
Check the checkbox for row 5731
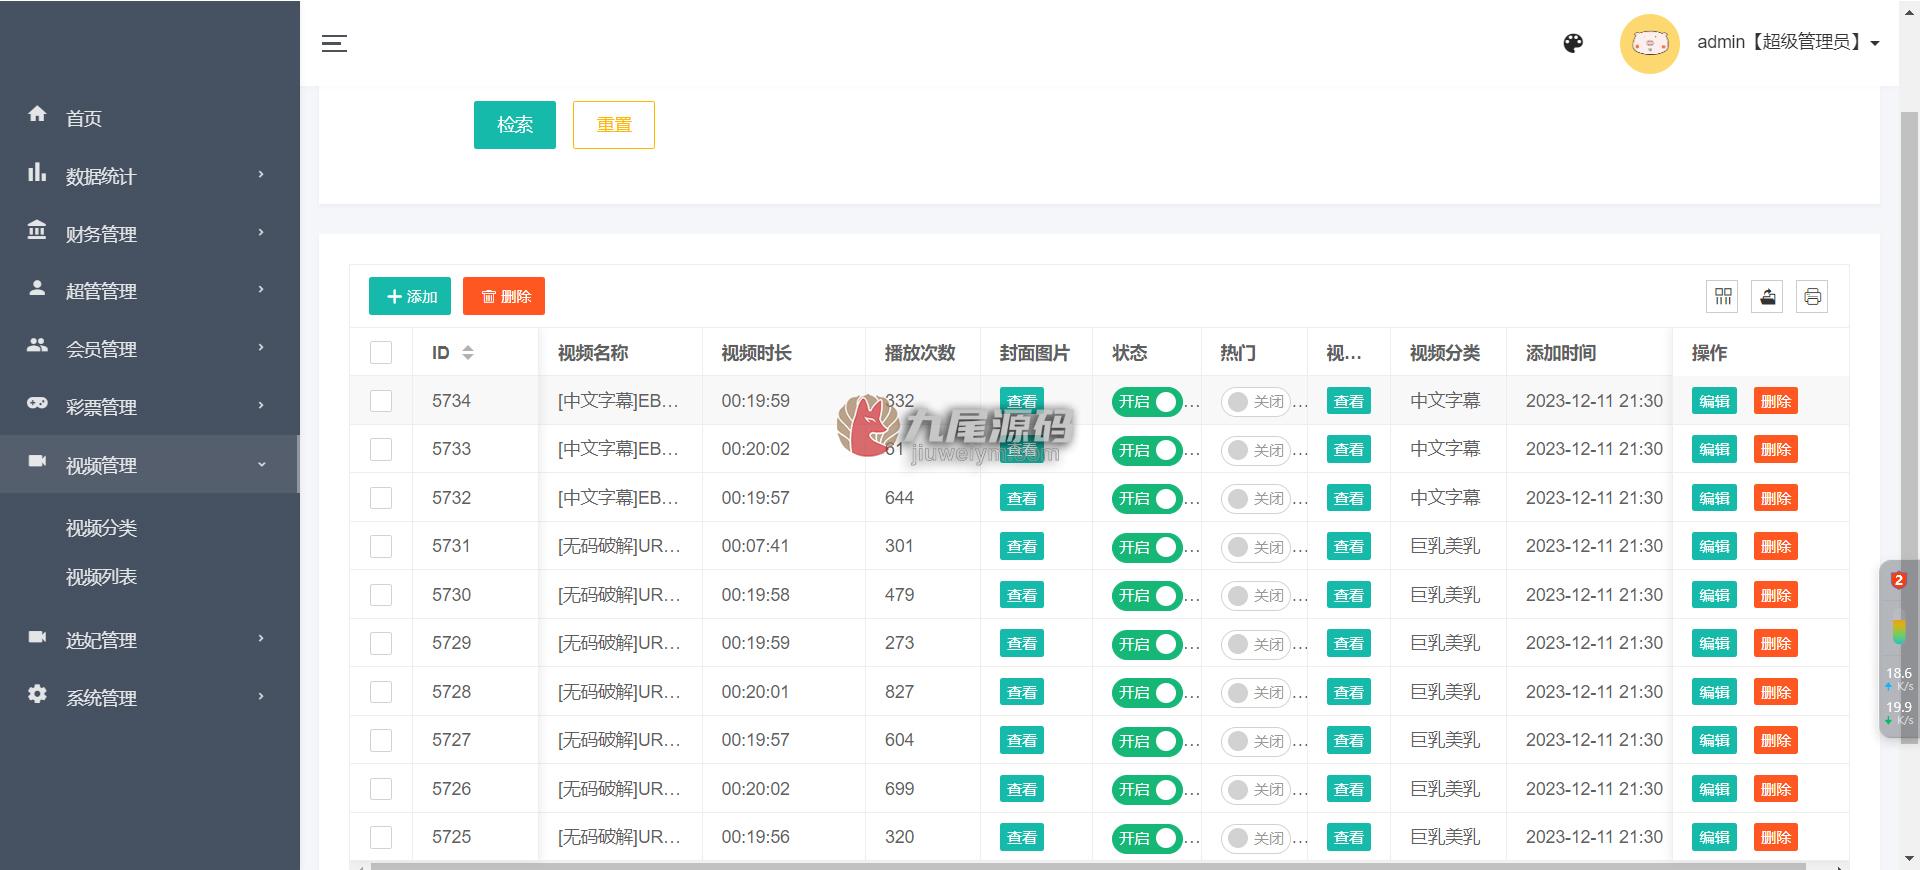[381, 546]
